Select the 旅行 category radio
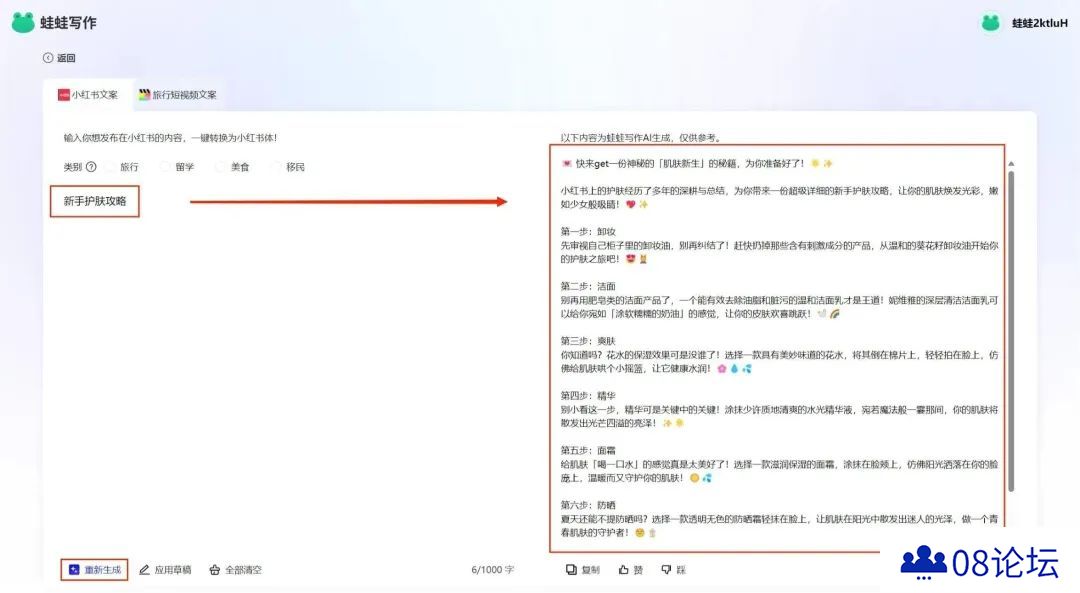Viewport: 1080px width, 593px height. [x=110, y=167]
